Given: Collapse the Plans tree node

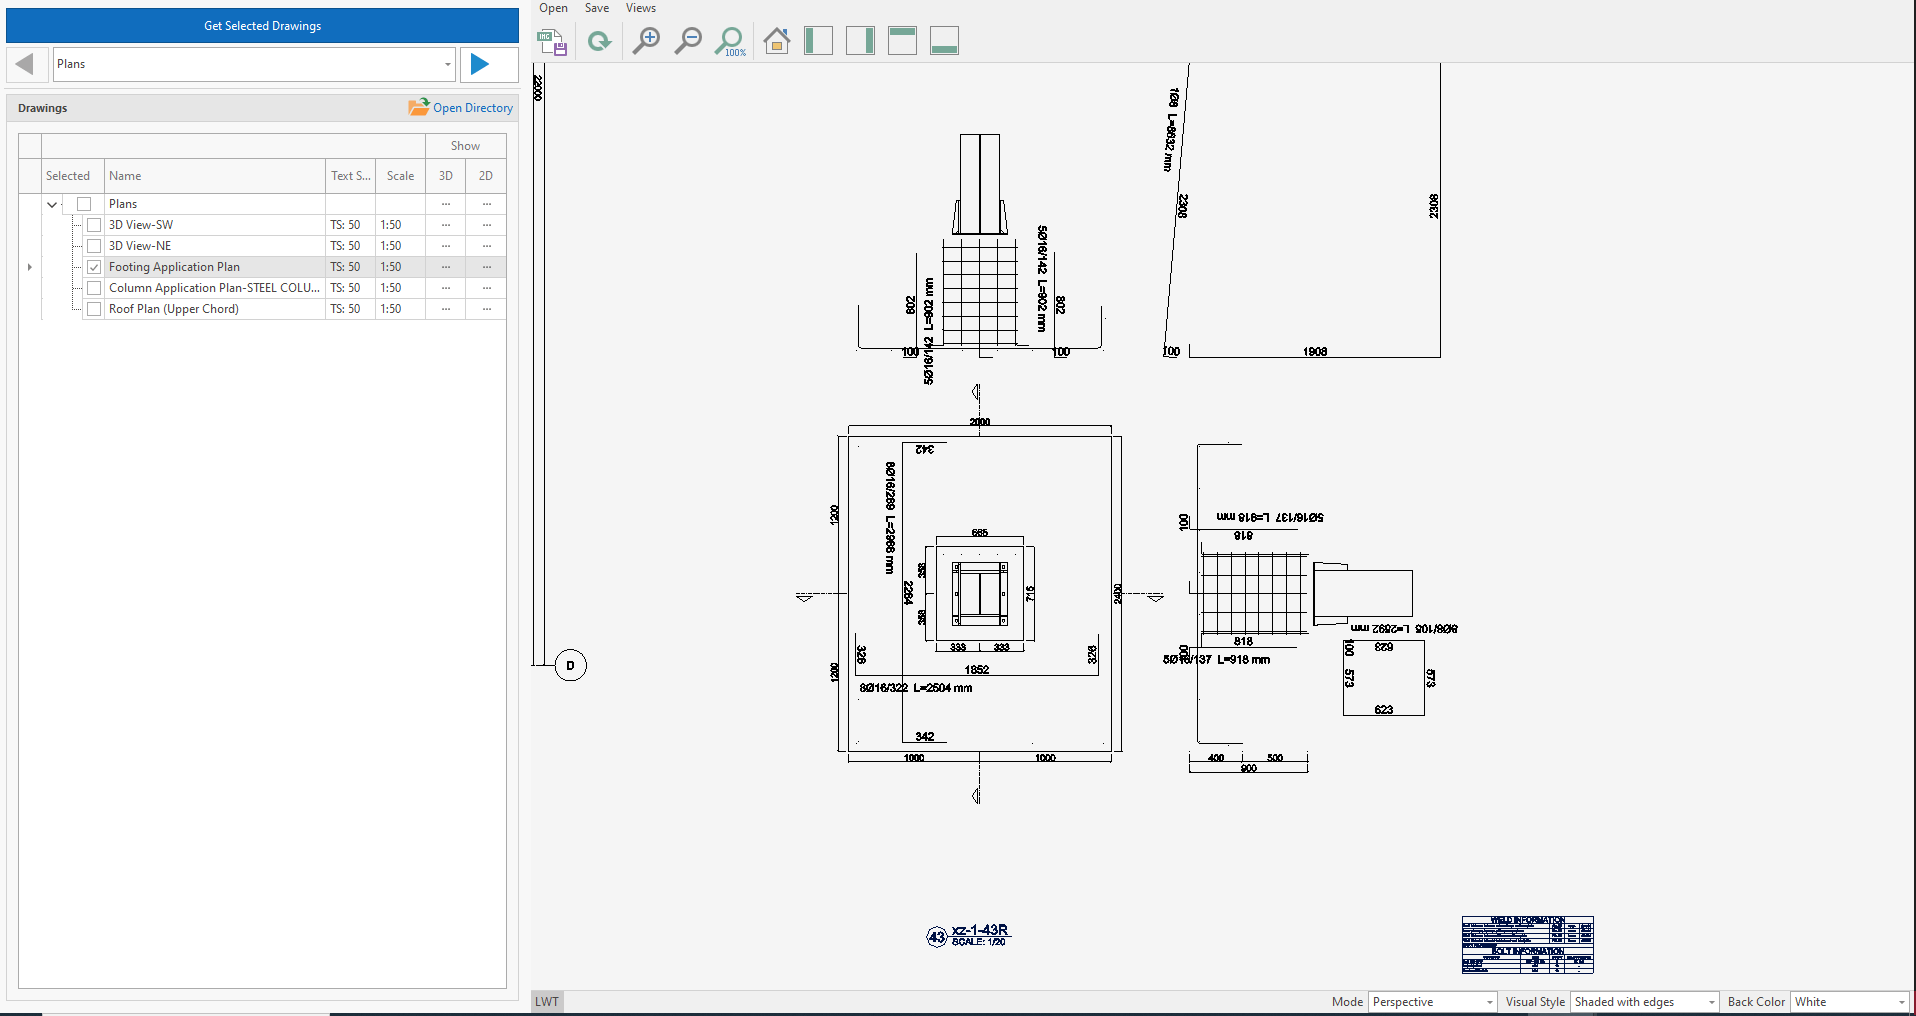Looking at the screenshot, I should [x=51, y=204].
